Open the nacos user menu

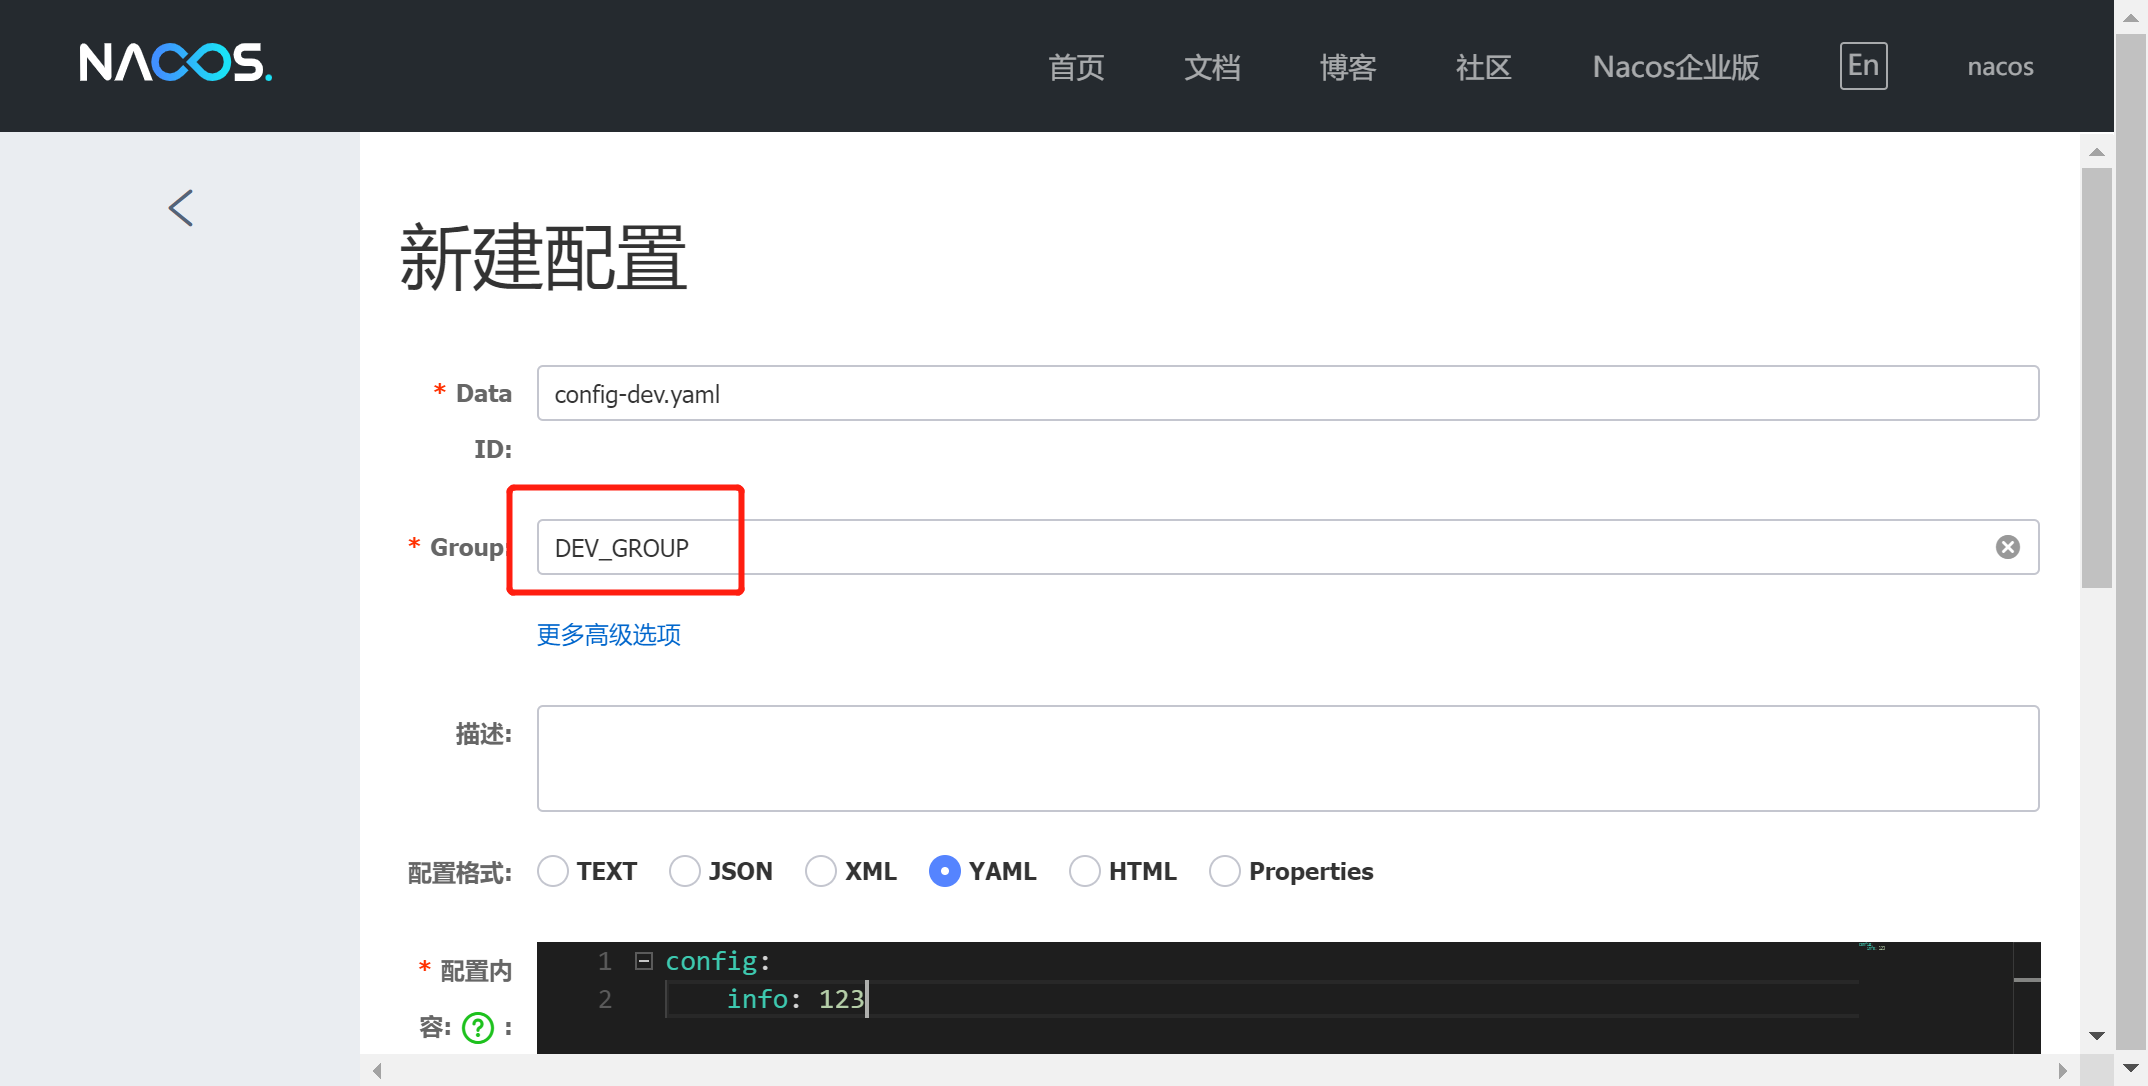click(2000, 67)
